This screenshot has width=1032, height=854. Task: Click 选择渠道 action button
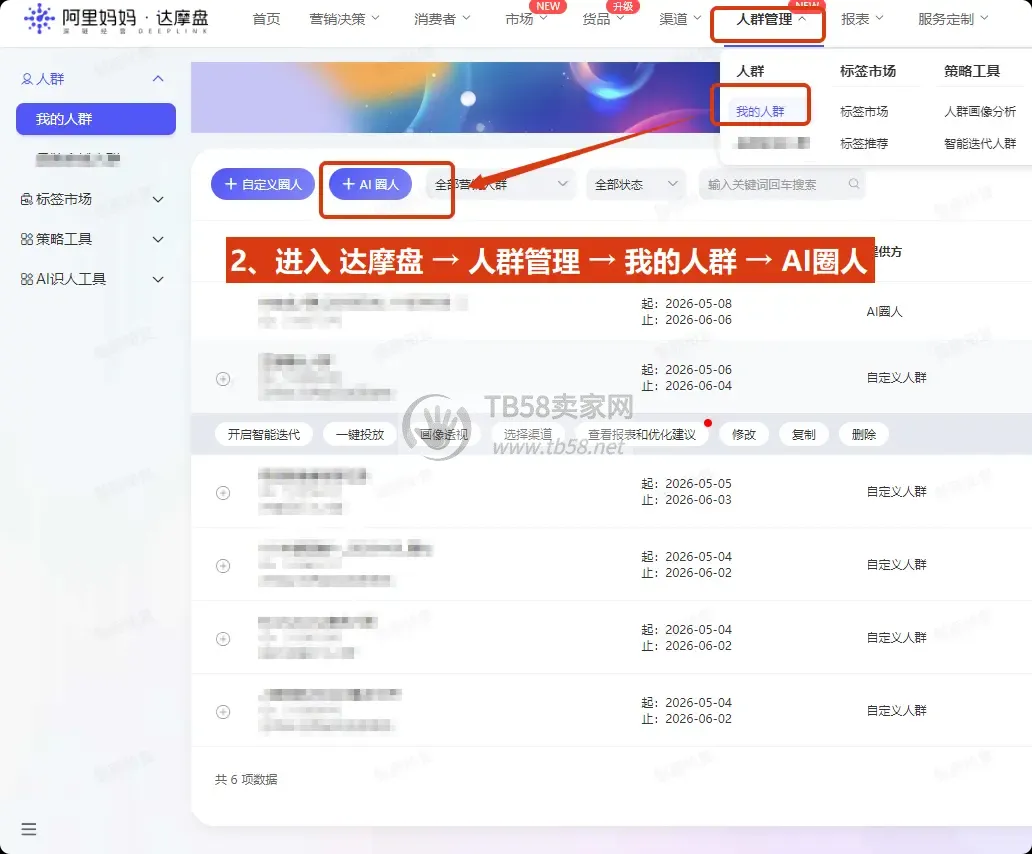(528, 434)
